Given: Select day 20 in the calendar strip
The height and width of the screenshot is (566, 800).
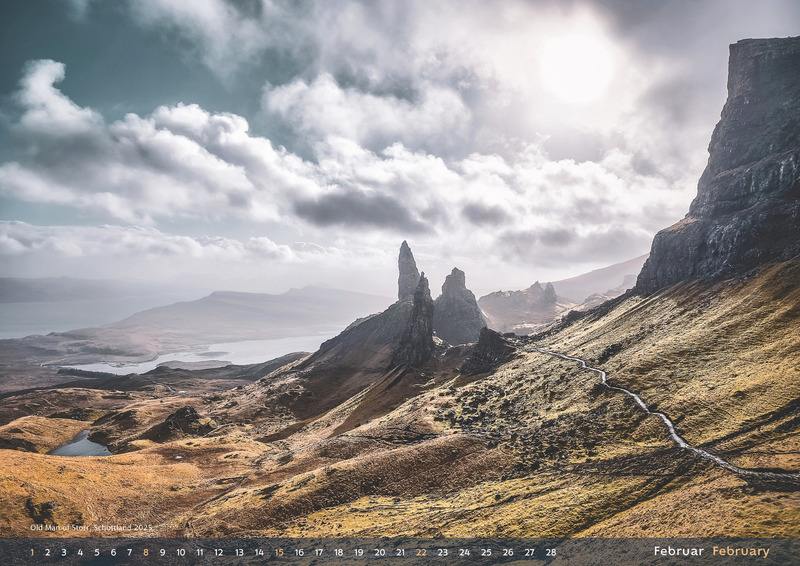Looking at the screenshot, I should [x=379, y=552].
